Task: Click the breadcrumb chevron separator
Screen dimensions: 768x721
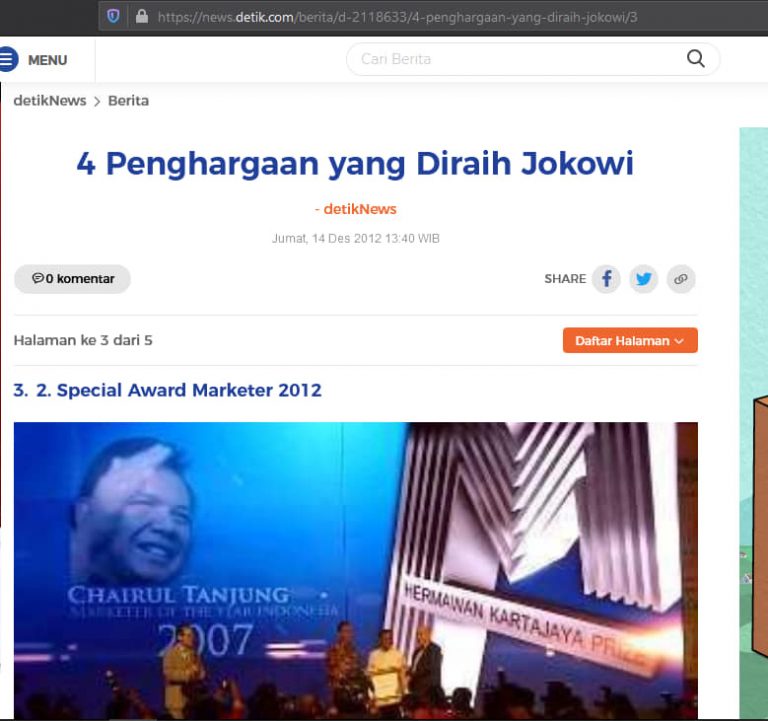Action: click(97, 101)
